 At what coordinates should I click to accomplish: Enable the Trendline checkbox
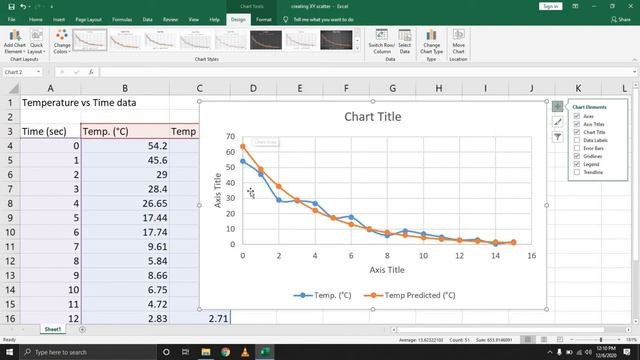[577, 172]
